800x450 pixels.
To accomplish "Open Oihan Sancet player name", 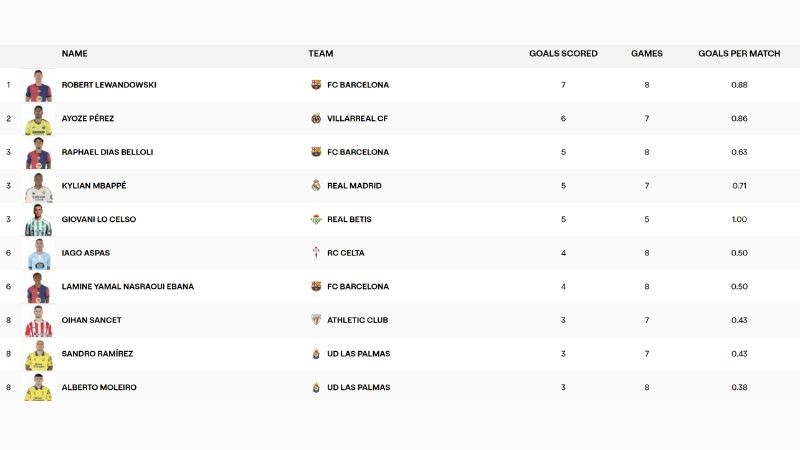I will coord(91,320).
